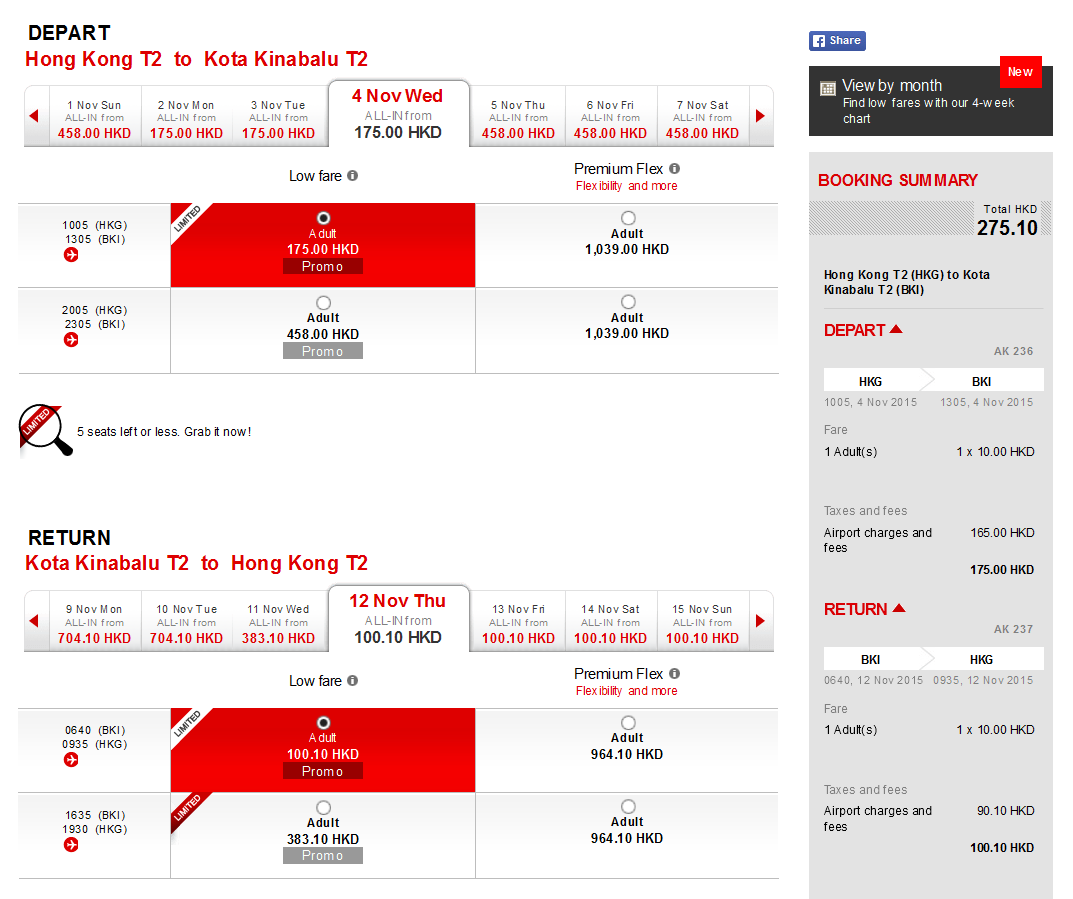Switch return date to 13 Nov Fri
The width and height of the screenshot is (1073, 899).
pos(518,623)
